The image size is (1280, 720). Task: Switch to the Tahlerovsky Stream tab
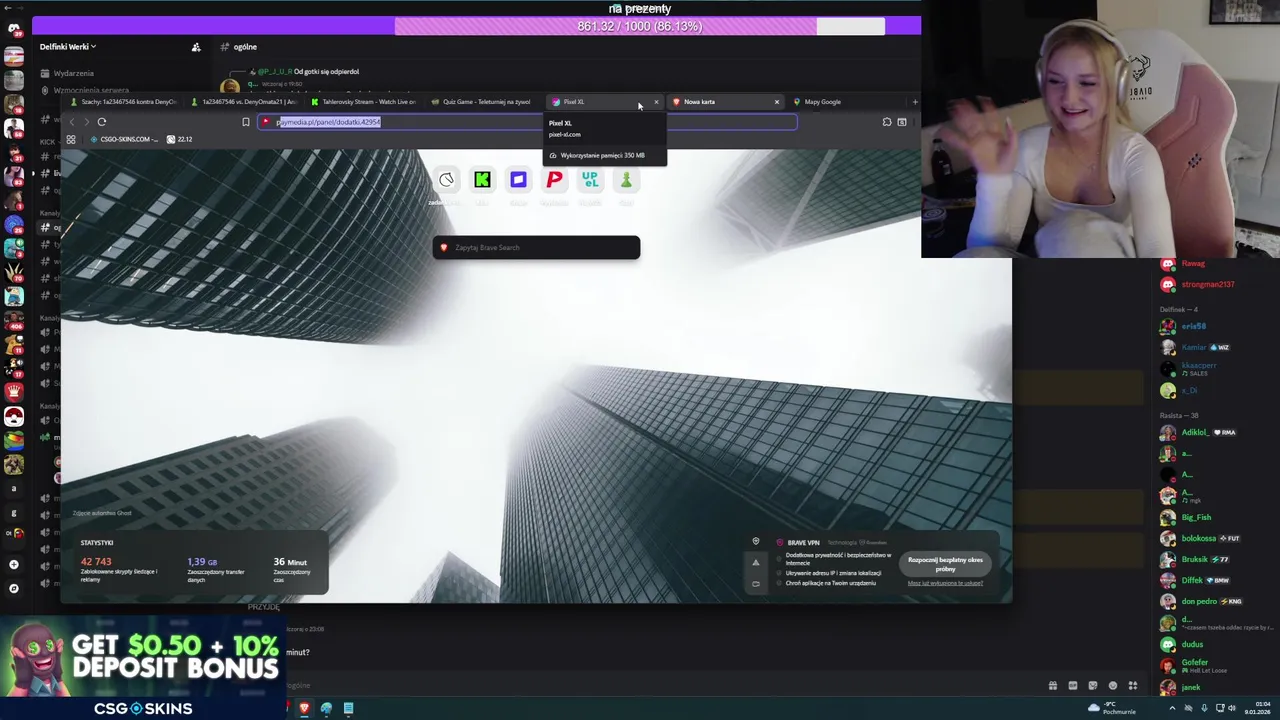coord(366,102)
